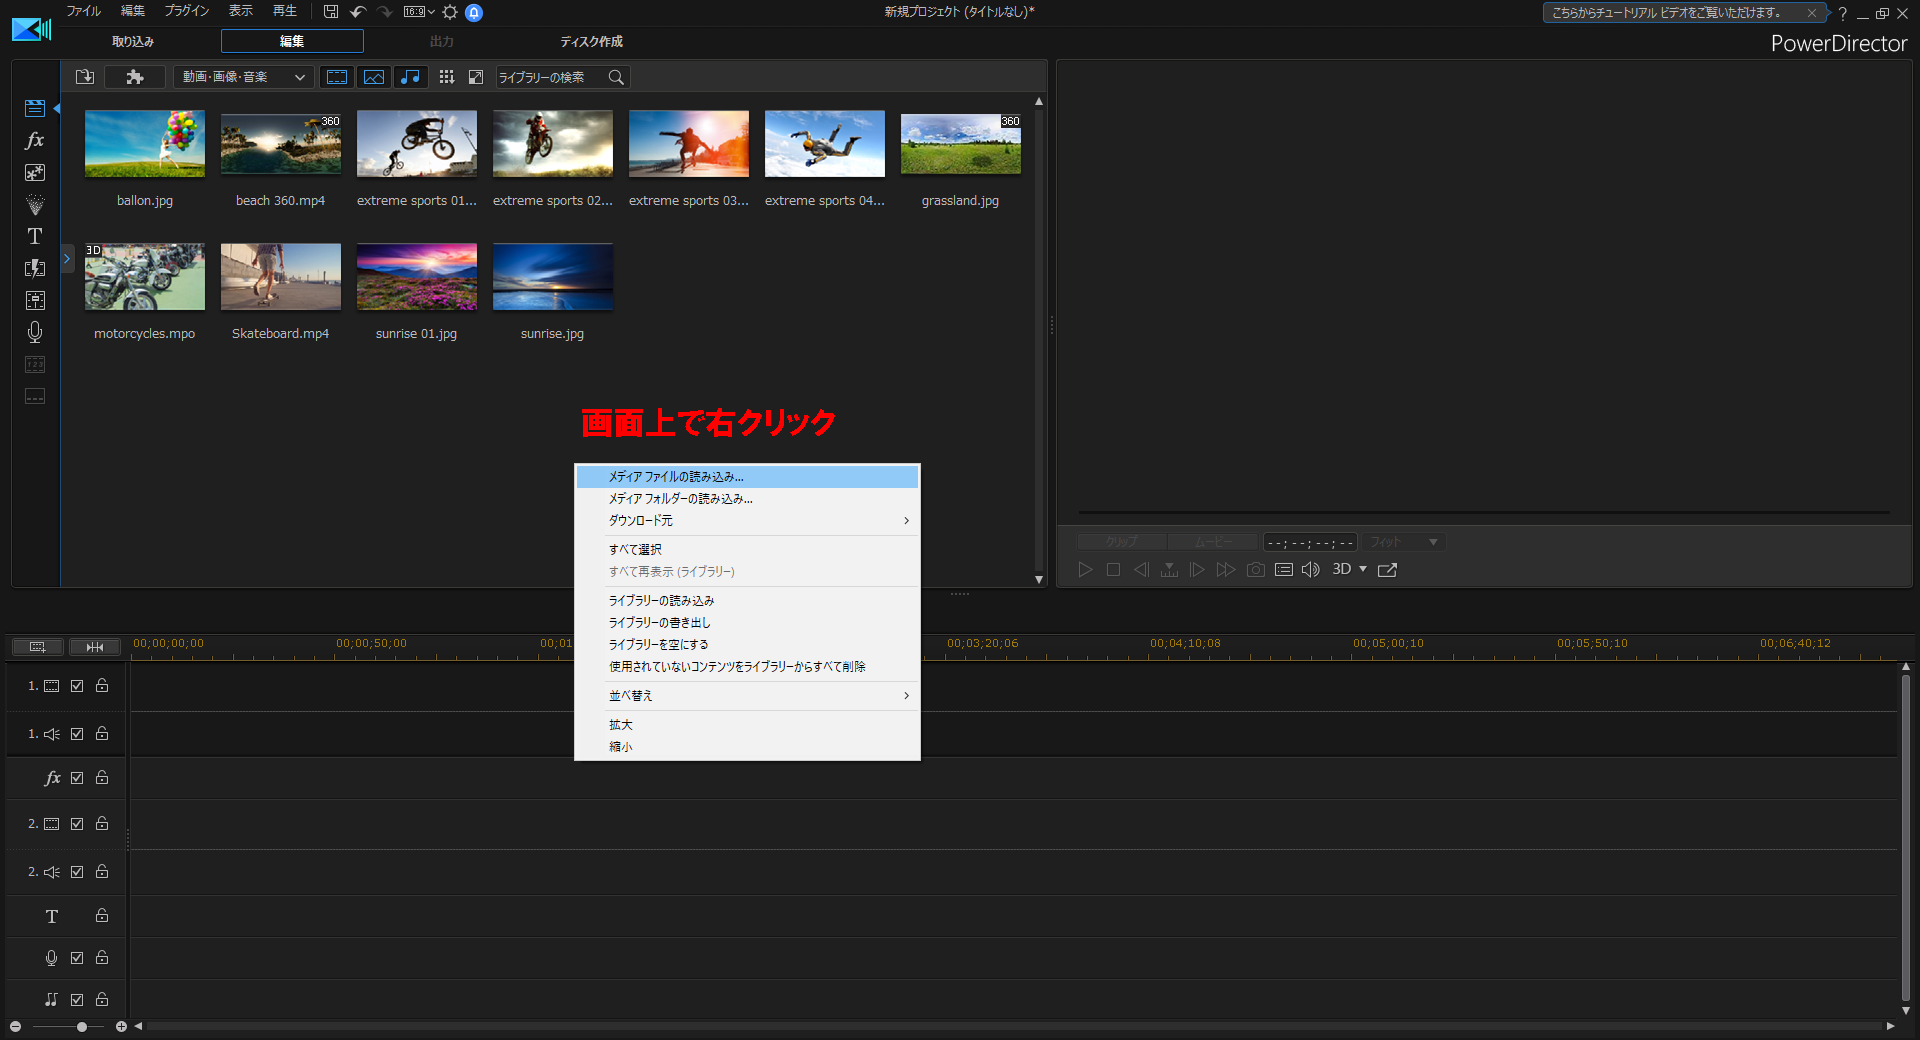
Task: Select the title designer panel
Action: 35,236
